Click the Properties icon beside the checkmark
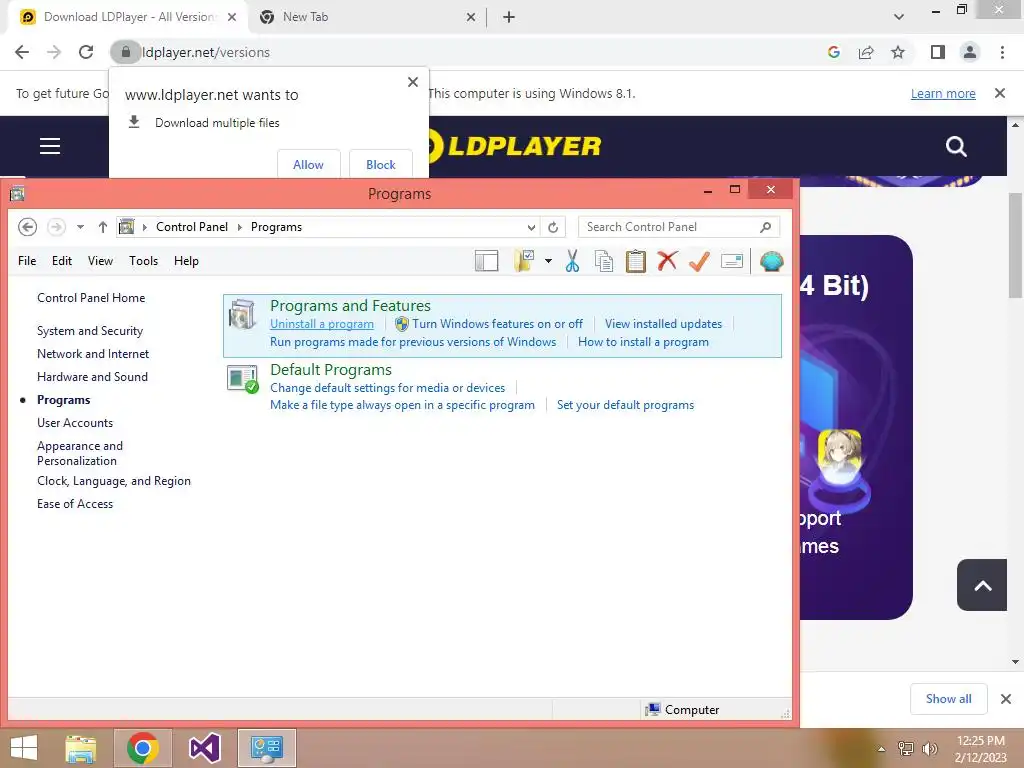The width and height of the screenshot is (1024, 768). pos(731,261)
